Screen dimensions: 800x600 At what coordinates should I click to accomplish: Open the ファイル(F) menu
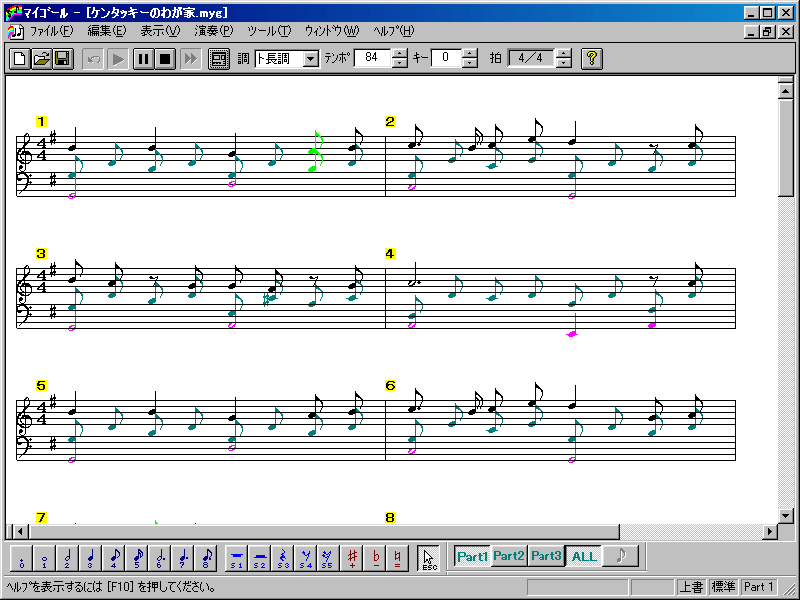coord(52,31)
